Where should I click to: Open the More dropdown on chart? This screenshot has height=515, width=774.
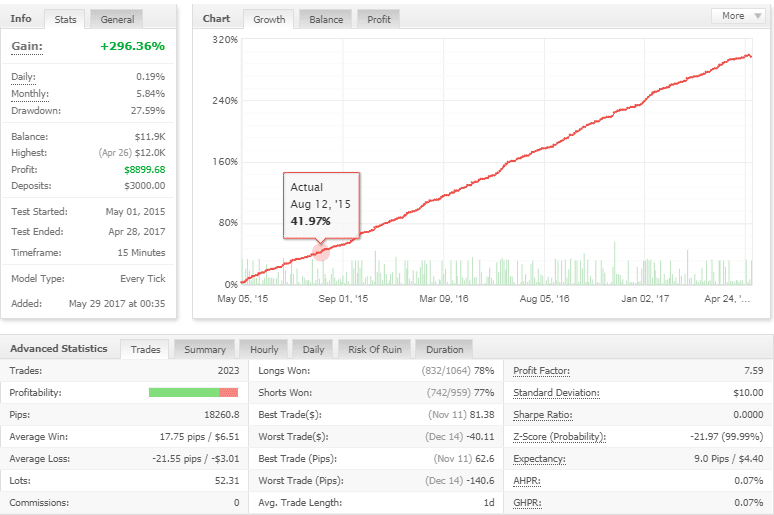click(739, 16)
